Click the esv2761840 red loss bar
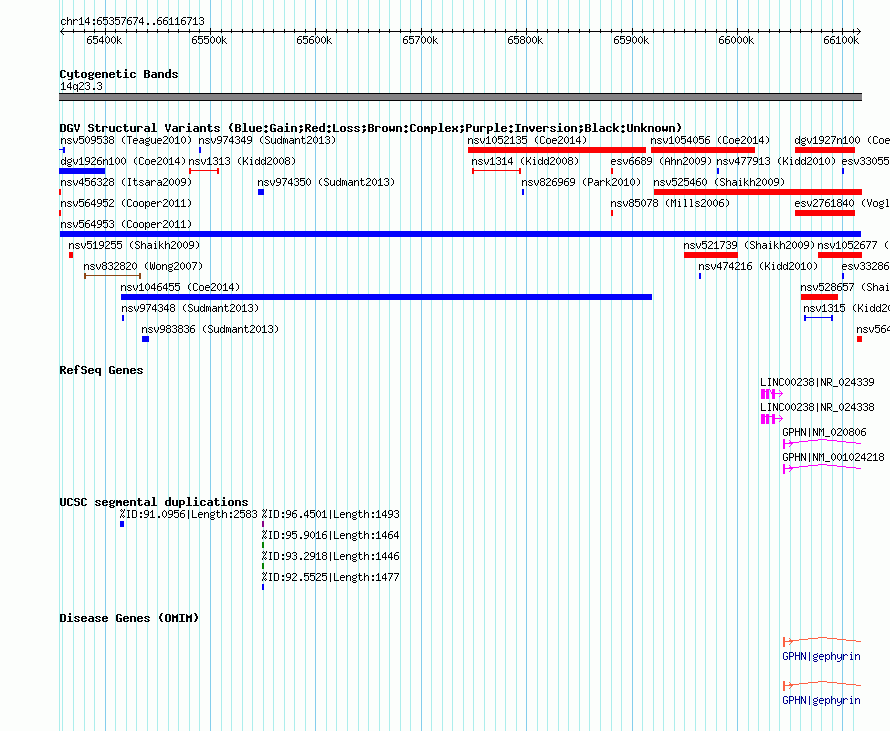The width and height of the screenshot is (890, 731). [x=825, y=213]
